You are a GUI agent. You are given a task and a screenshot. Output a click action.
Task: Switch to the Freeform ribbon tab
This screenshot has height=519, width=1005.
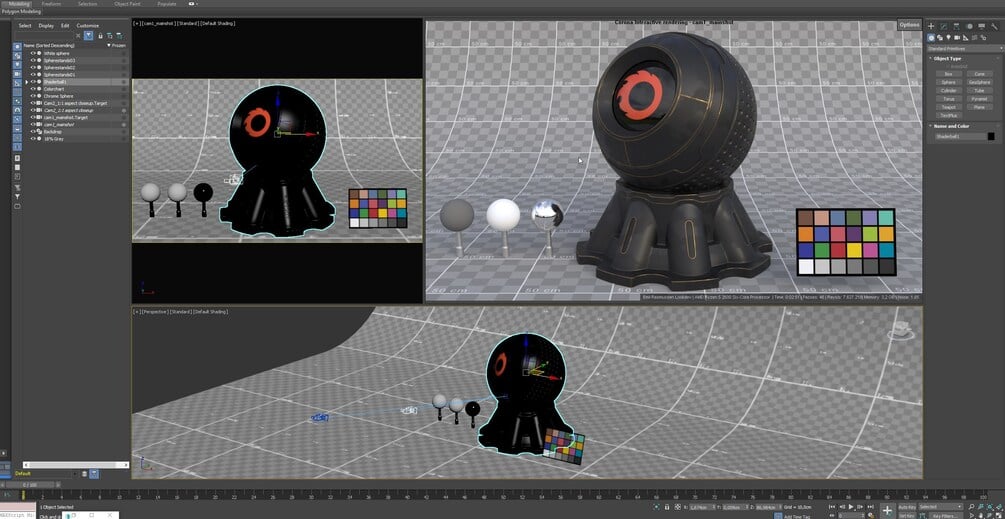pos(51,4)
